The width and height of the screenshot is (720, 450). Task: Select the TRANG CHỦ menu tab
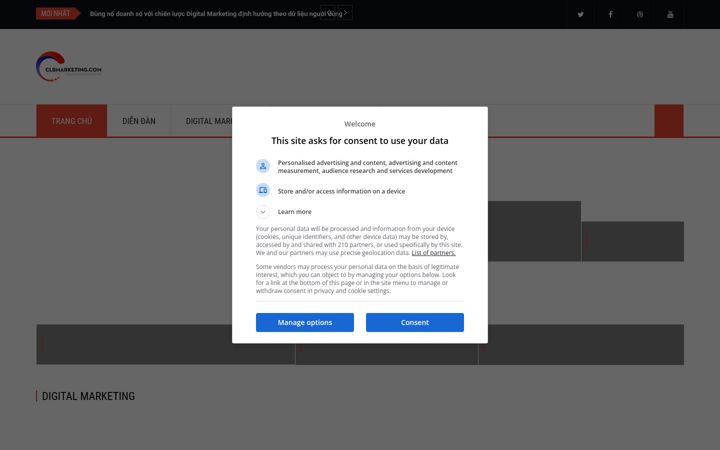click(72, 121)
